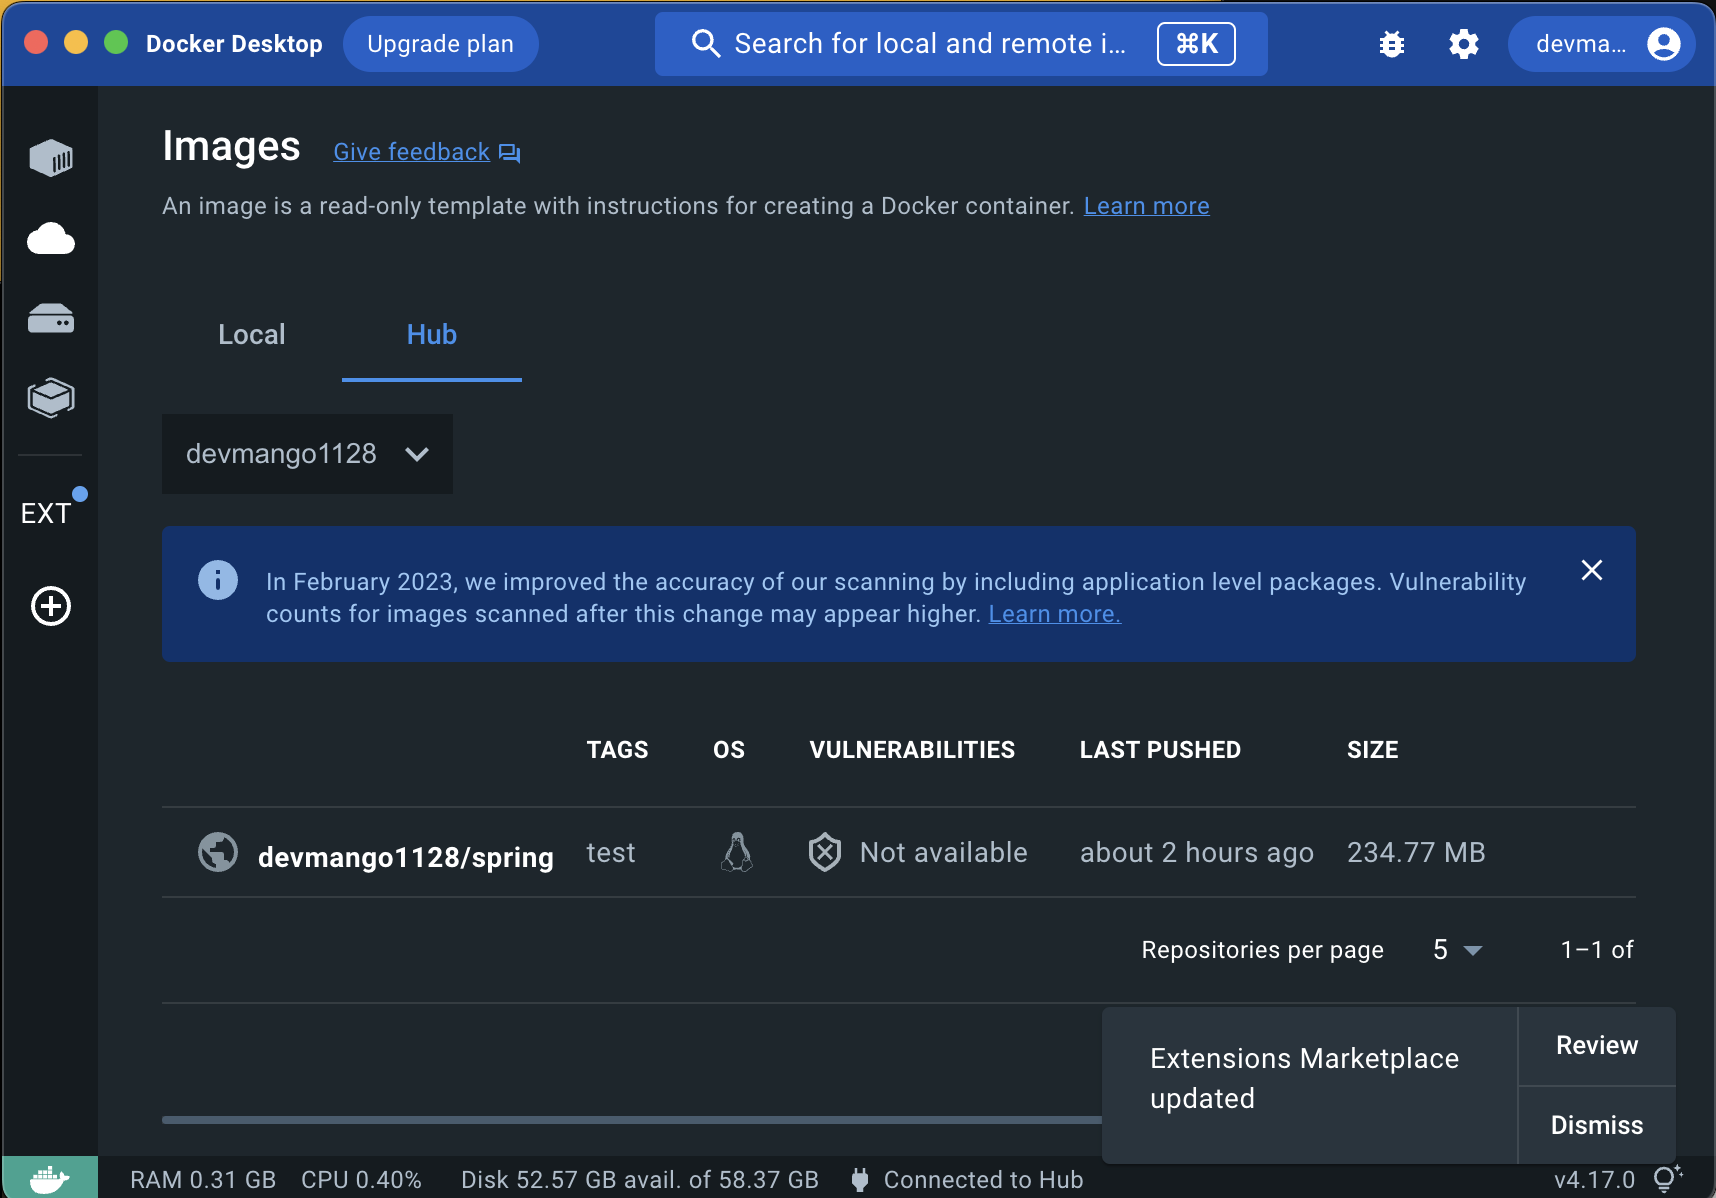Click the ⌘K shortcut badge
Screen dimensions: 1716x1198
[x=1196, y=44]
